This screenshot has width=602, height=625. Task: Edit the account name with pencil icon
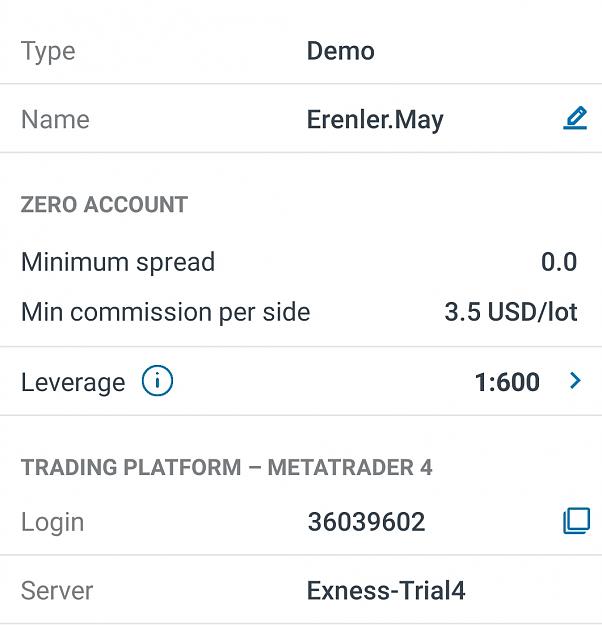(575, 118)
